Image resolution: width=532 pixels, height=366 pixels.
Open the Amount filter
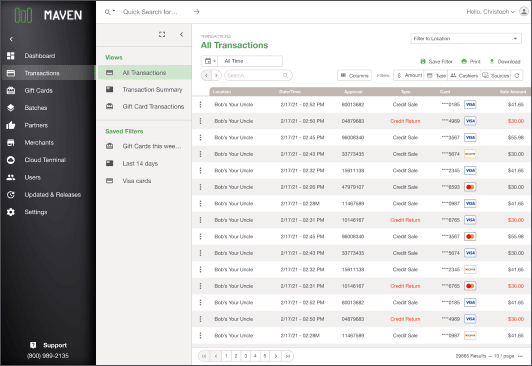(x=409, y=75)
